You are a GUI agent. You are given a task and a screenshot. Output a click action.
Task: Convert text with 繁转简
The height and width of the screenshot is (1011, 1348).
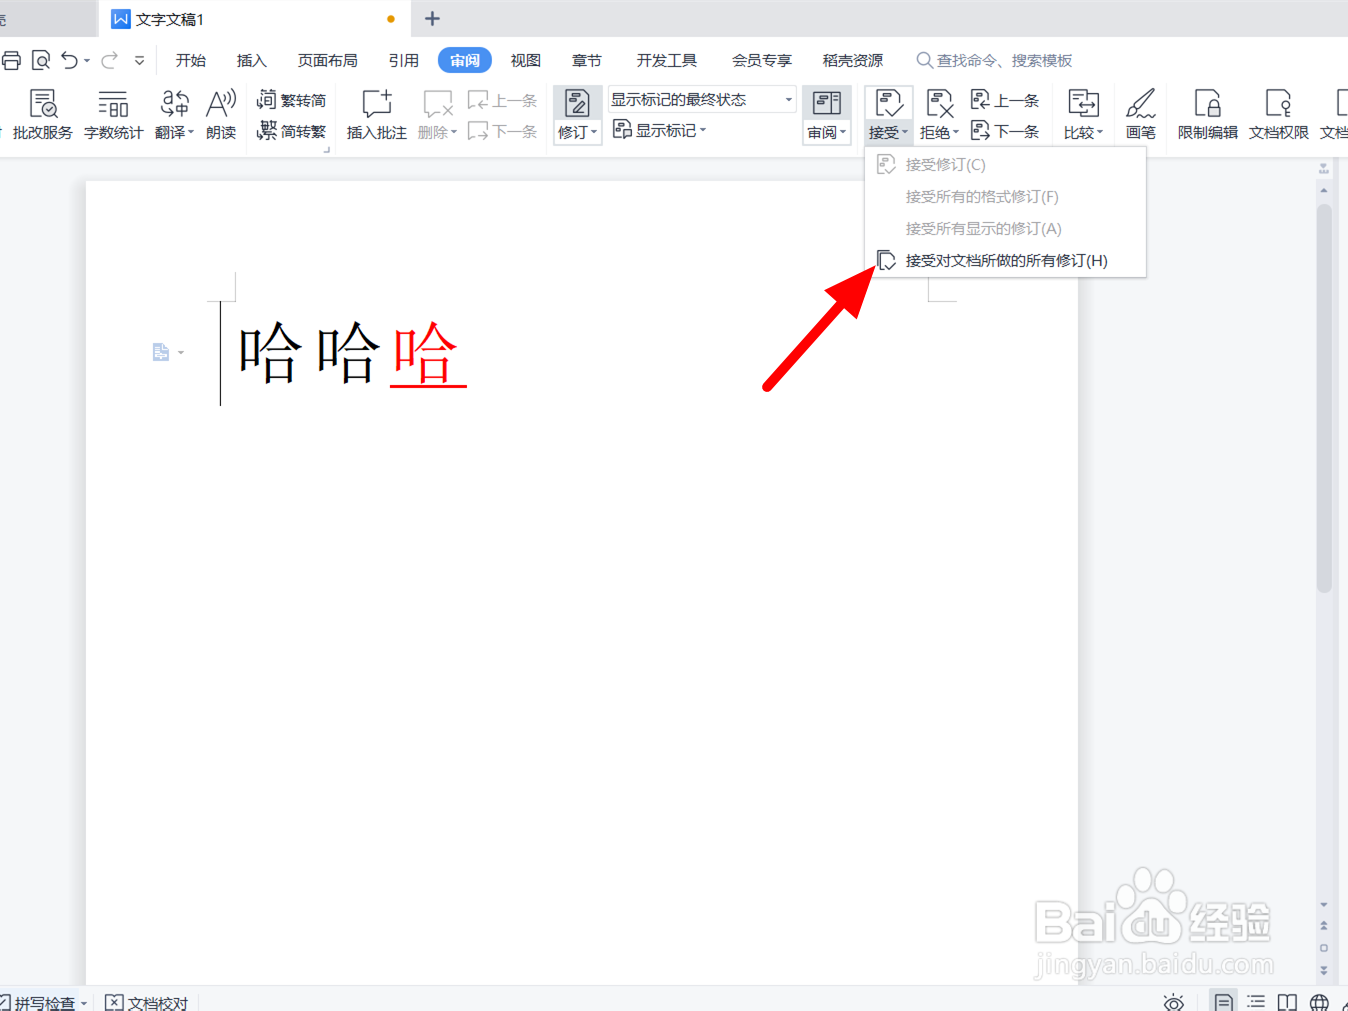(291, 100)
